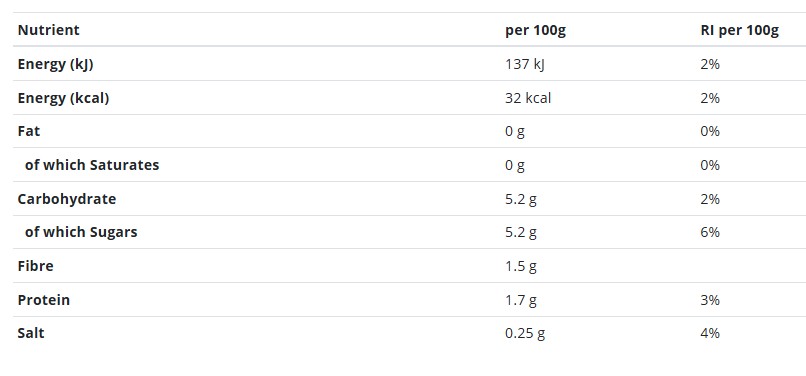Image resolution: width=806 pixels, height=376 pixels.
Task: Select the Sugars 6% RI value
Action: point(710,232)
